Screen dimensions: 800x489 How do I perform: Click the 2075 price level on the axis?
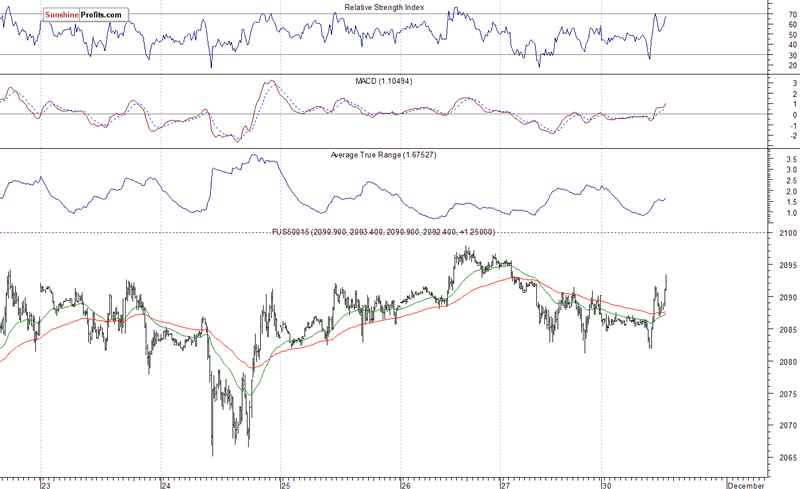click(x=788, y=394)
